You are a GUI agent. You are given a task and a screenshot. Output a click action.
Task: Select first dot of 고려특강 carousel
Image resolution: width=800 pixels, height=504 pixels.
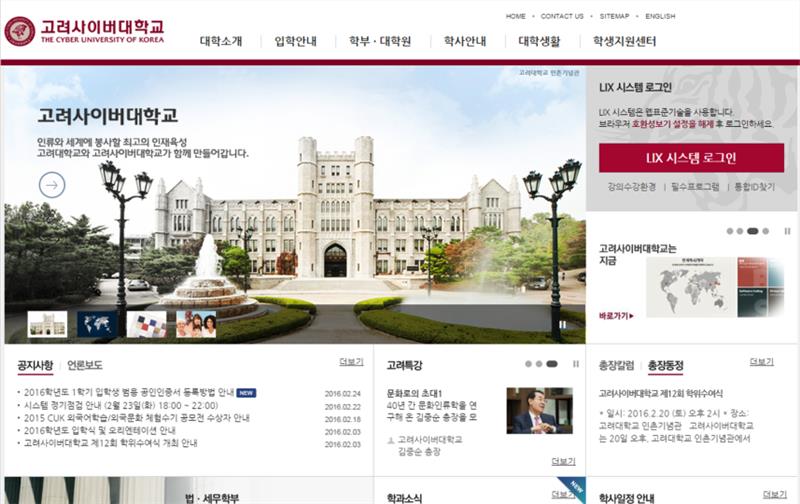coord(529,364)
